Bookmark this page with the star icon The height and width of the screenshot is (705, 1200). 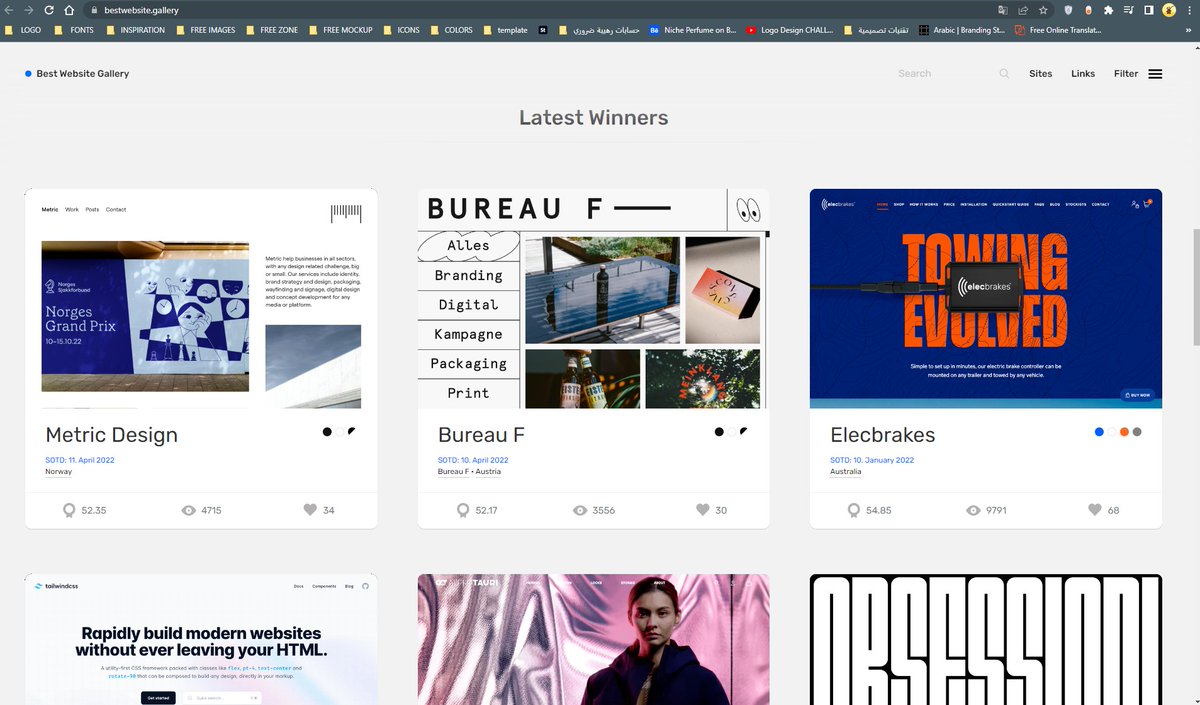pyautogui.click(x=1044, y=10)
